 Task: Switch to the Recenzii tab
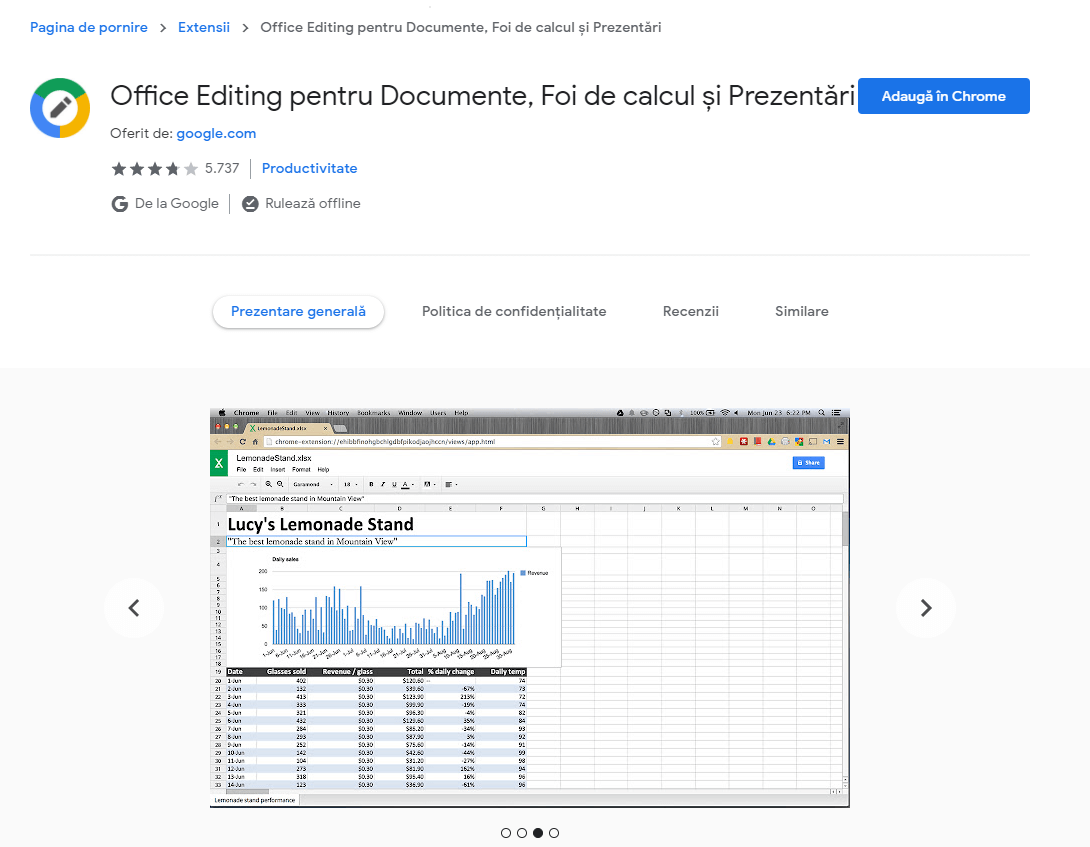690,311
